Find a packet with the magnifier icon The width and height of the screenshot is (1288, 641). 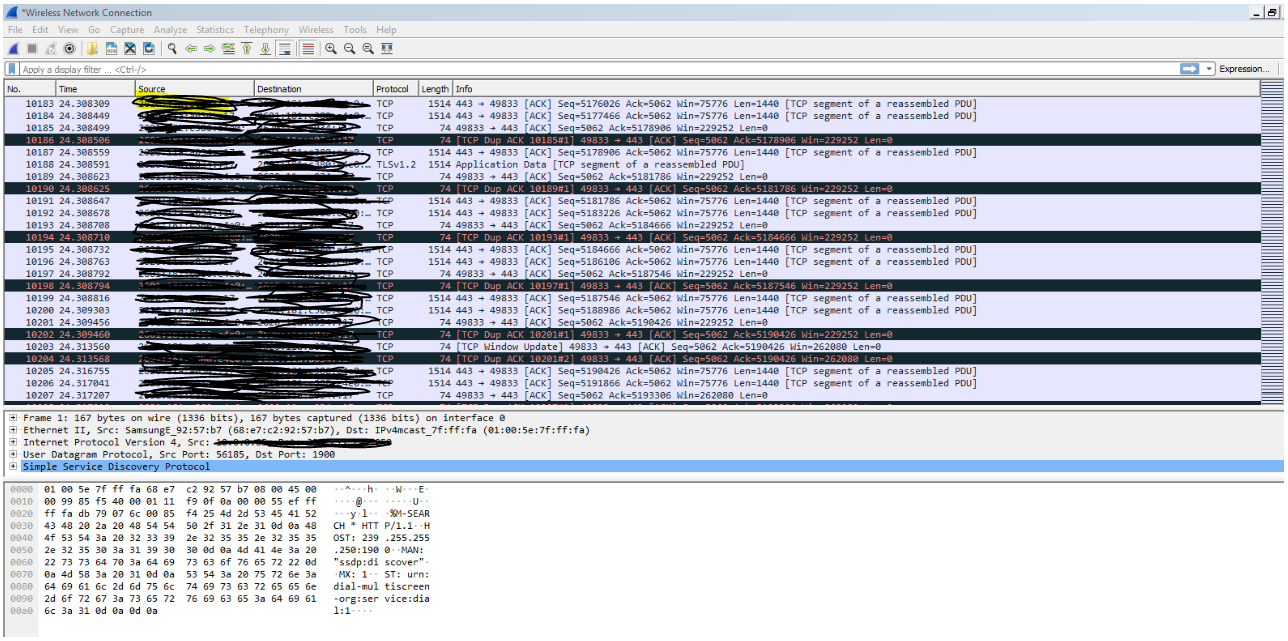(172, 48)
